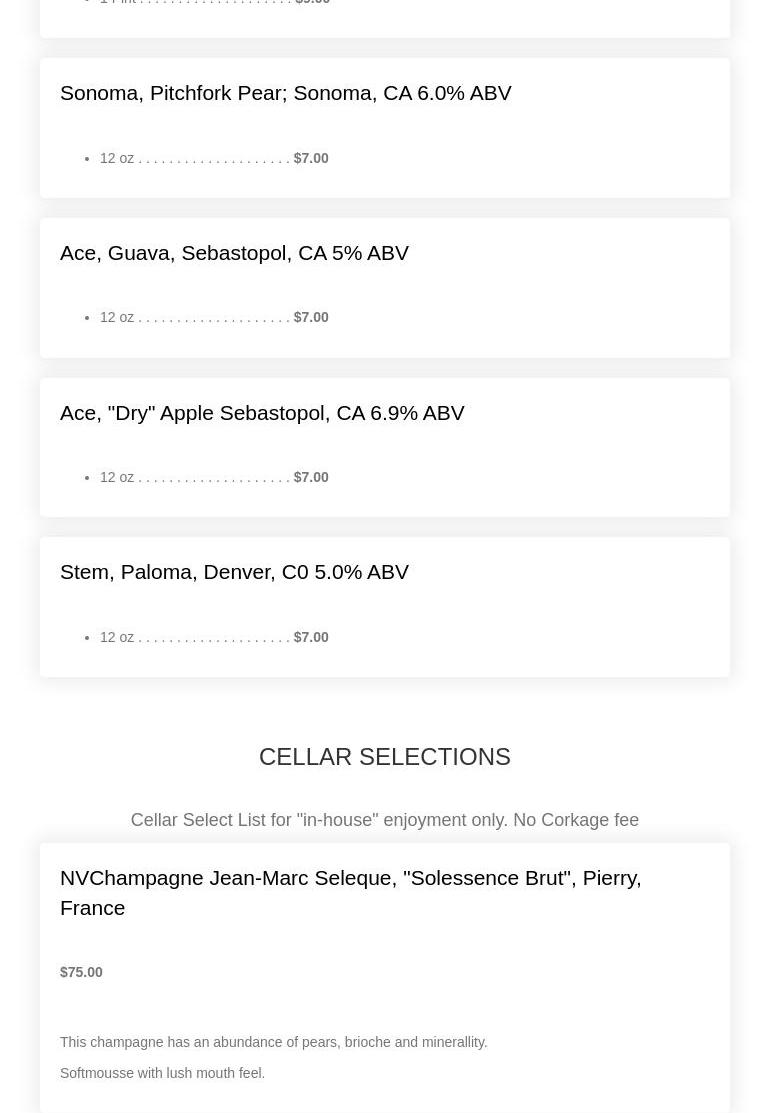This screenshot has height=1113, width=770.
Task: Click the $7.00 price for Stem Paloma
Action: pos(311,637)
